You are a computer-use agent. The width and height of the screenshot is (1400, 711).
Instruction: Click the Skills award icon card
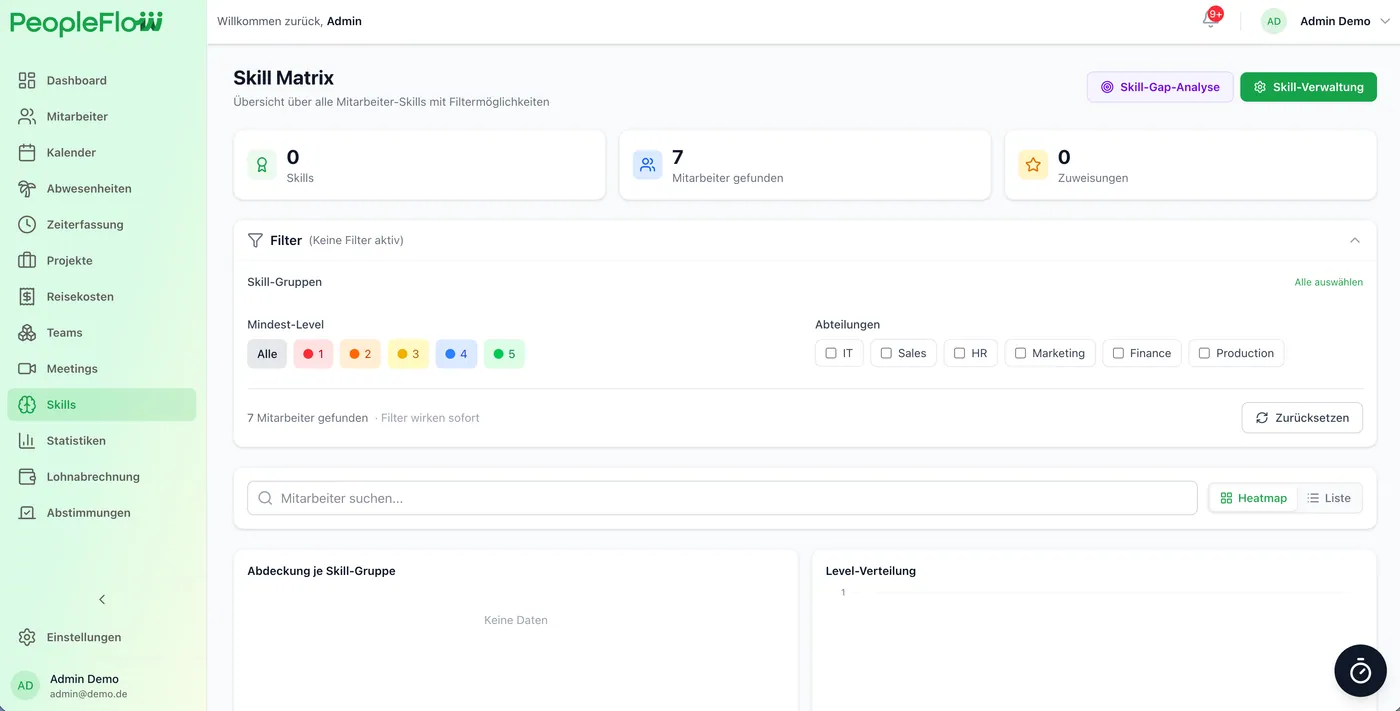click(x=262, y=165)
